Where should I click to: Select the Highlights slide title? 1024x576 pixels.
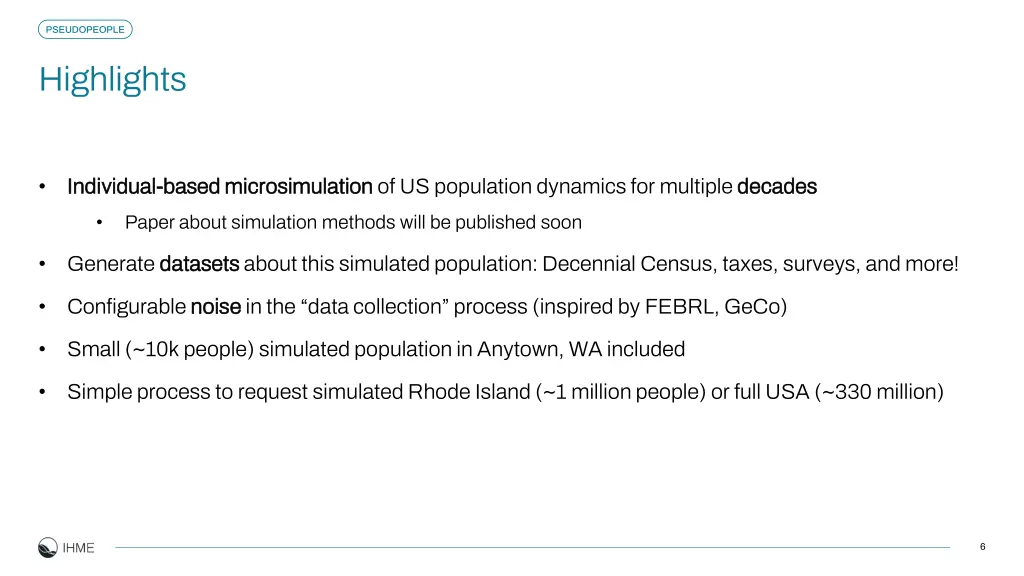click(112, 80)
